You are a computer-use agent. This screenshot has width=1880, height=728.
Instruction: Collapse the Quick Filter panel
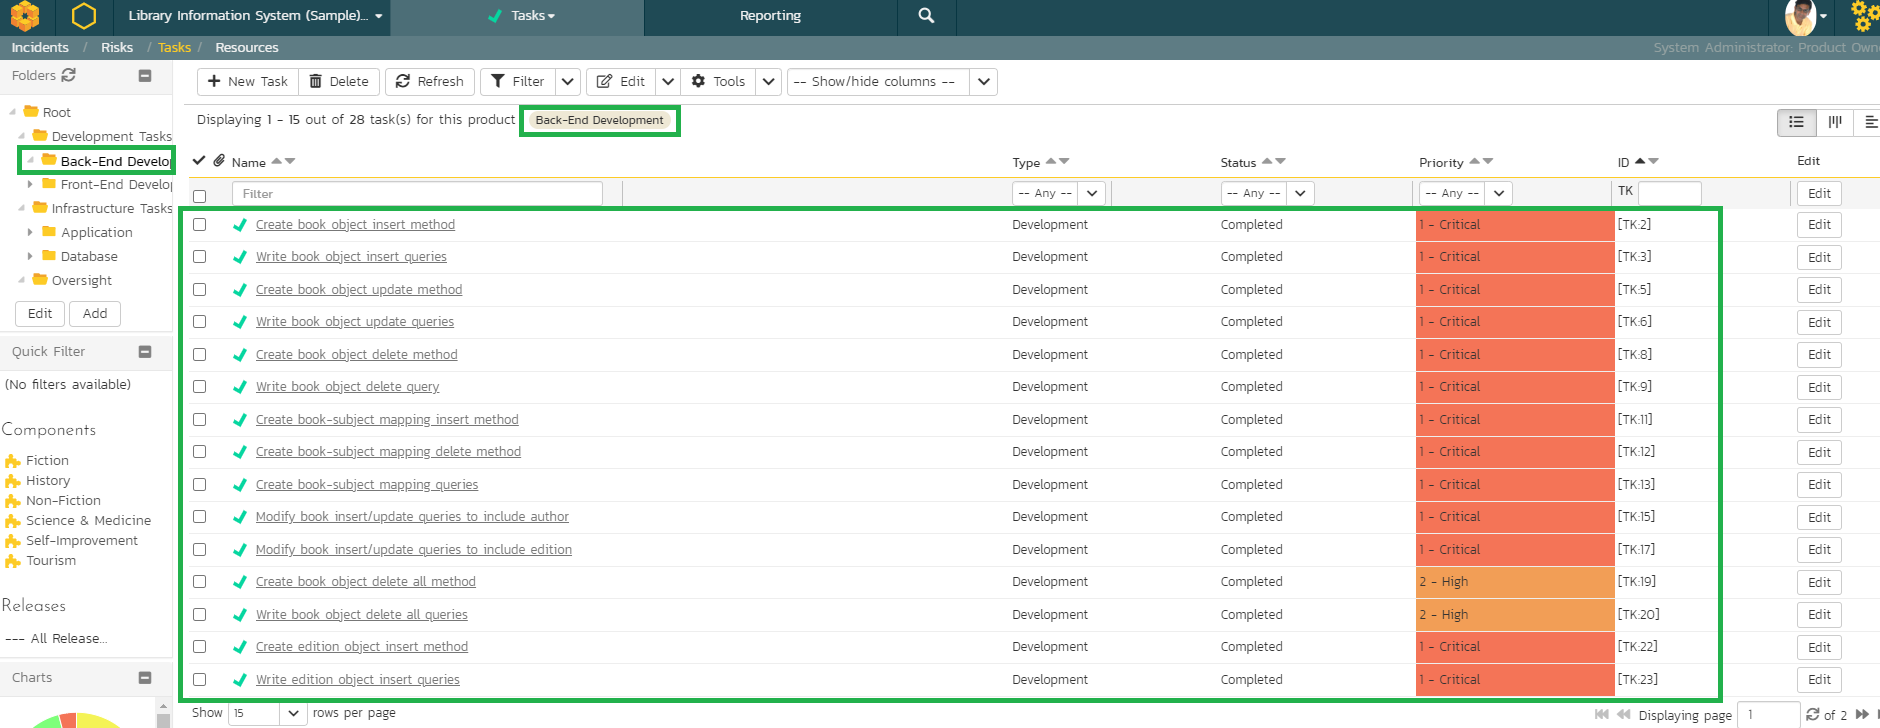[145, 351]
